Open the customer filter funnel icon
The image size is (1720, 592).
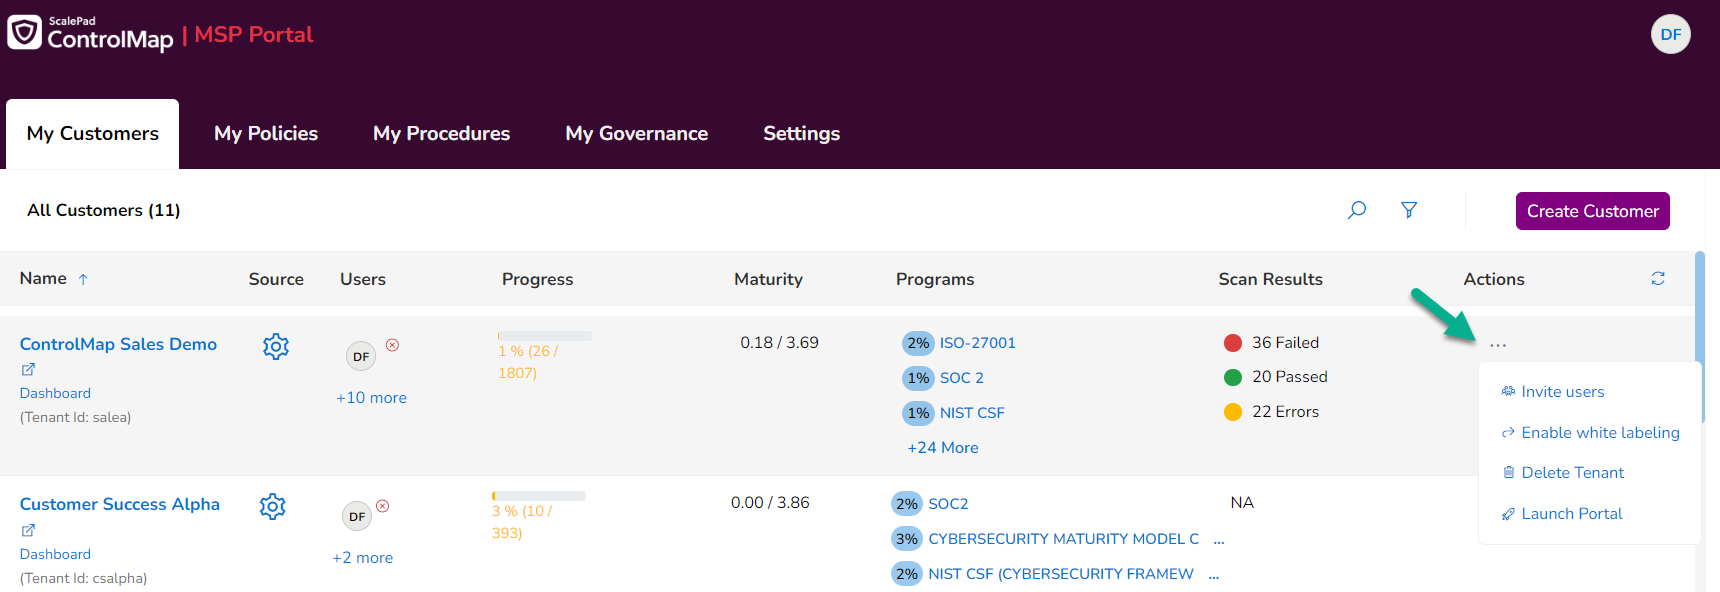point(1409,210)
